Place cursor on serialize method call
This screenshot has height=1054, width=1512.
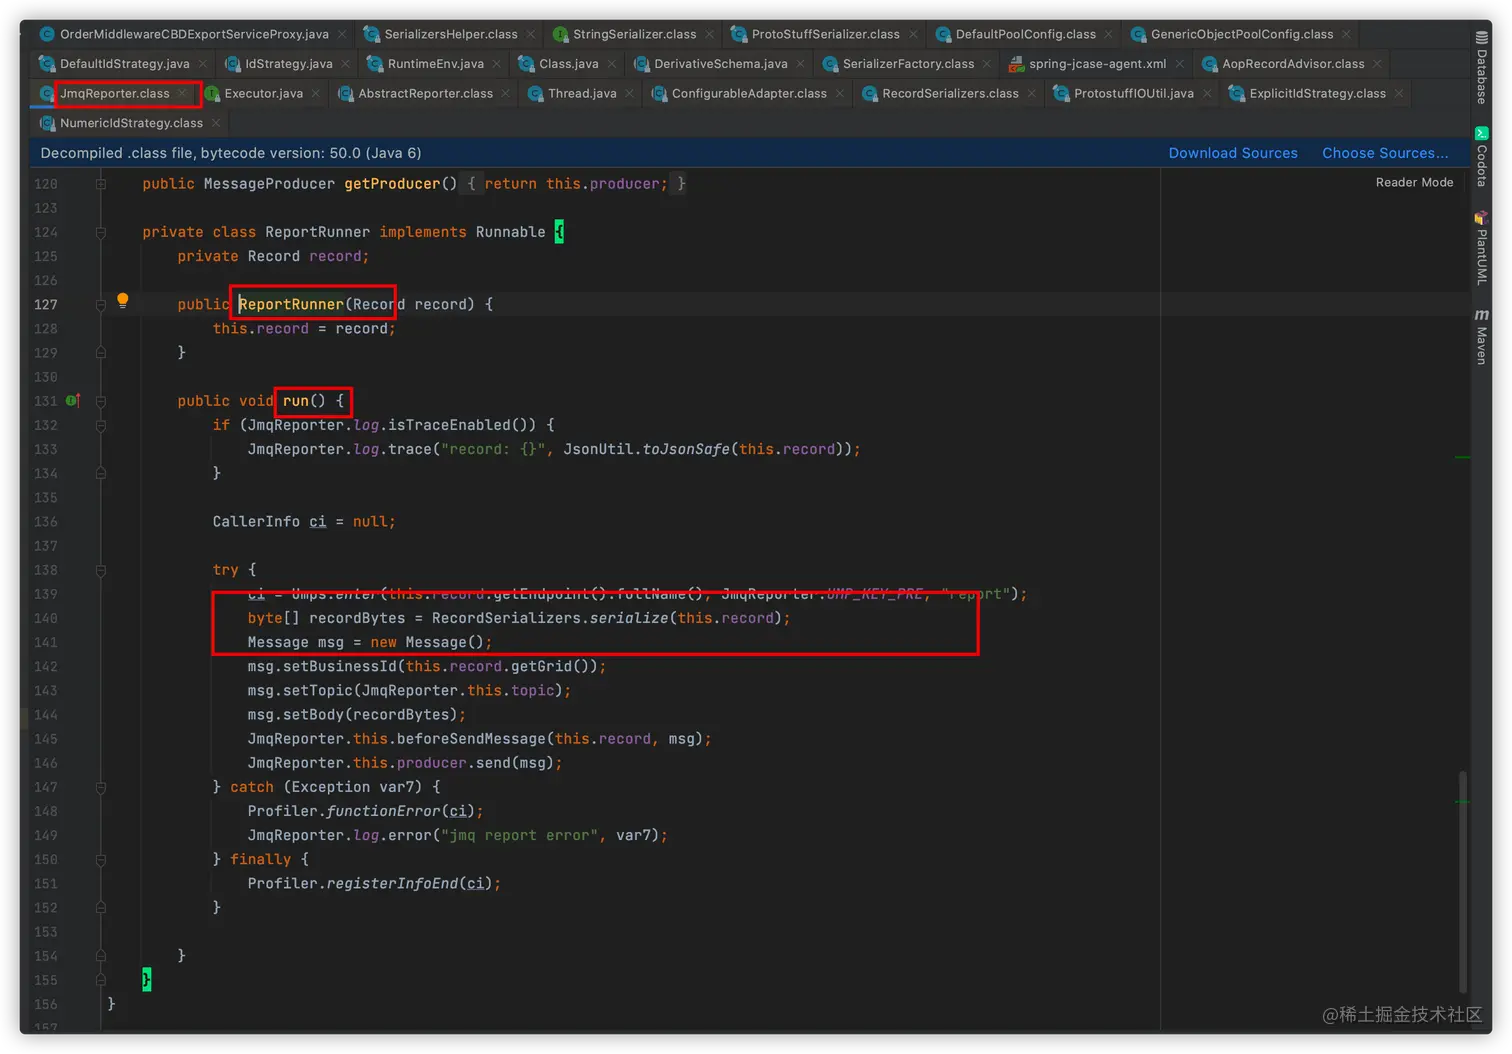coord(629,618)
